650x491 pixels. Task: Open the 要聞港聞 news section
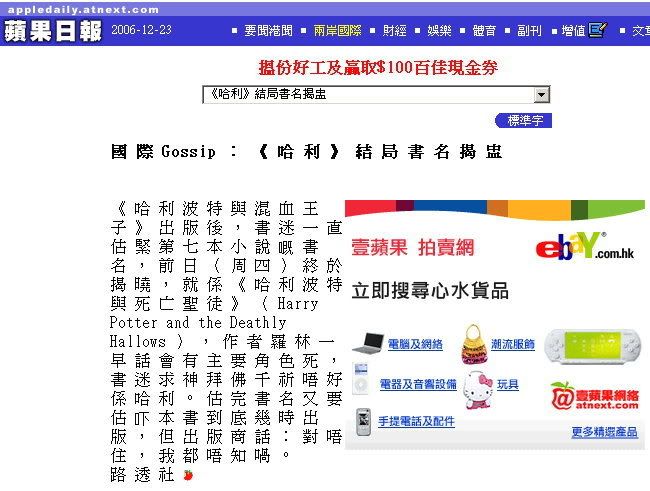[268, 30]
